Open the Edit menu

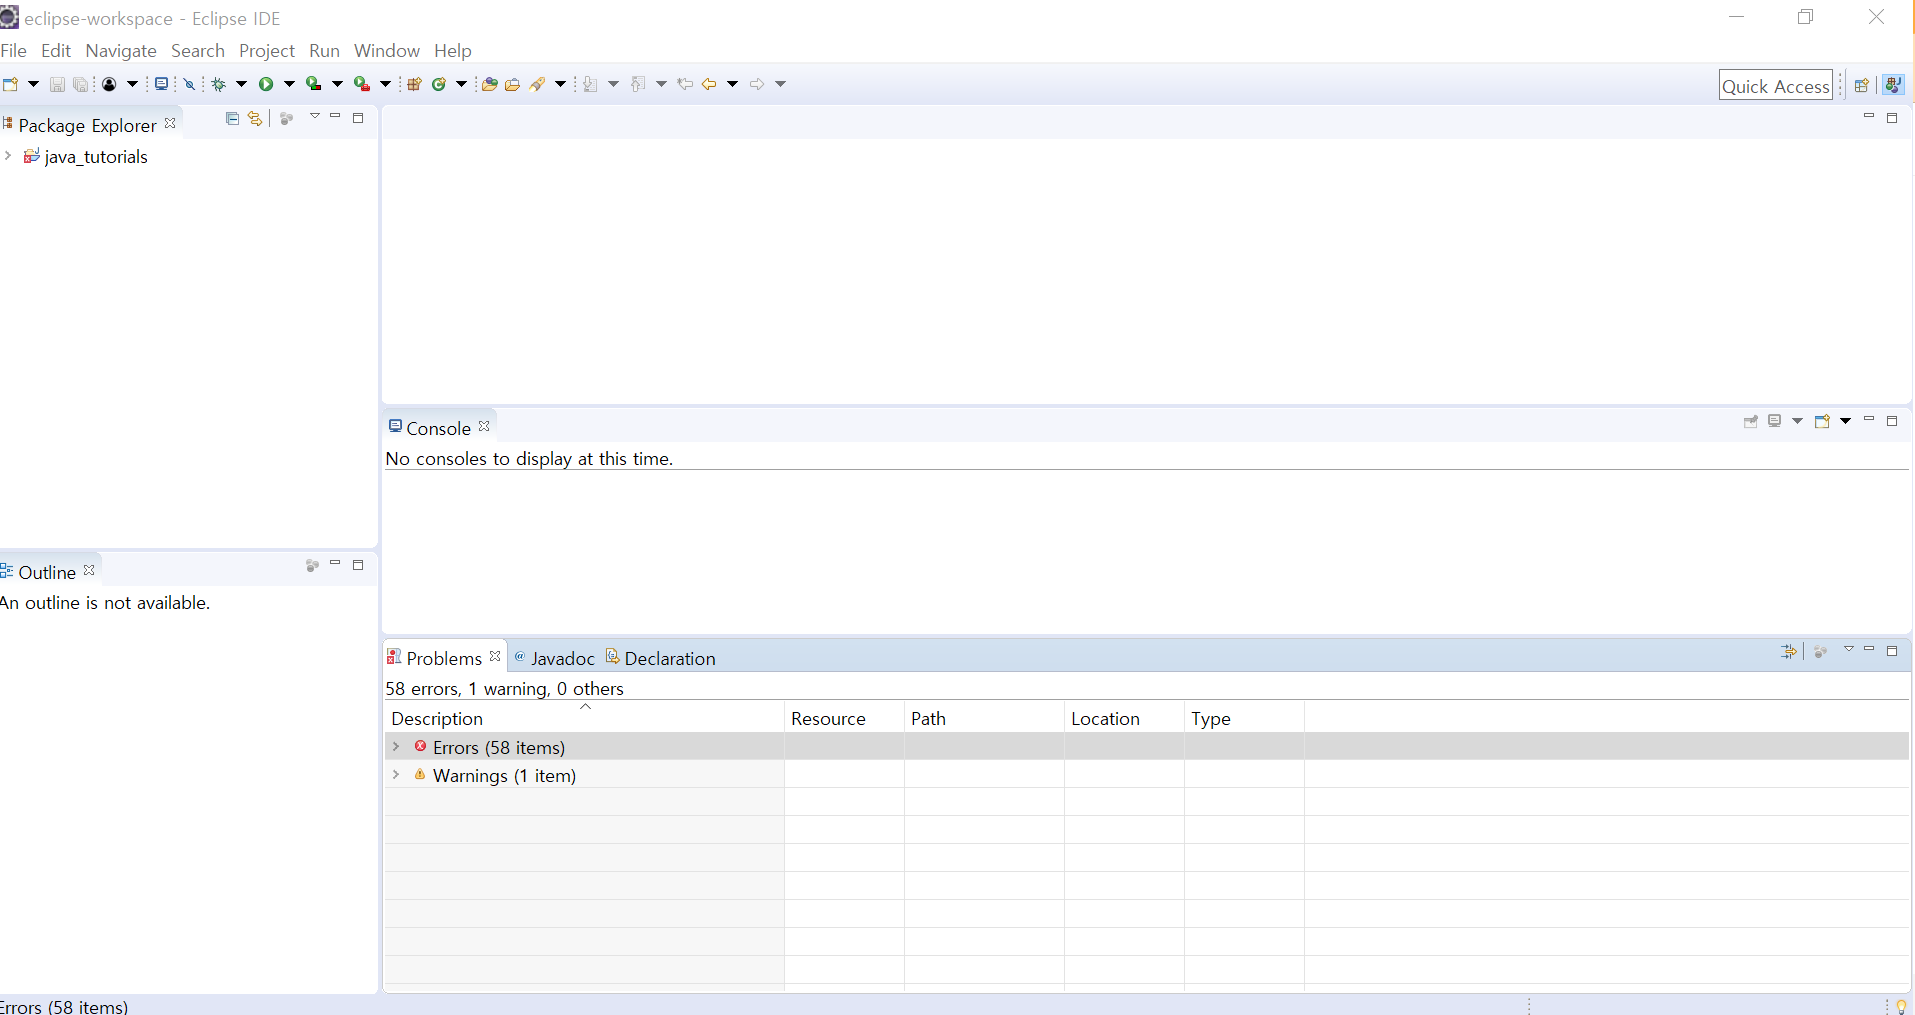(x=56, y=51)
